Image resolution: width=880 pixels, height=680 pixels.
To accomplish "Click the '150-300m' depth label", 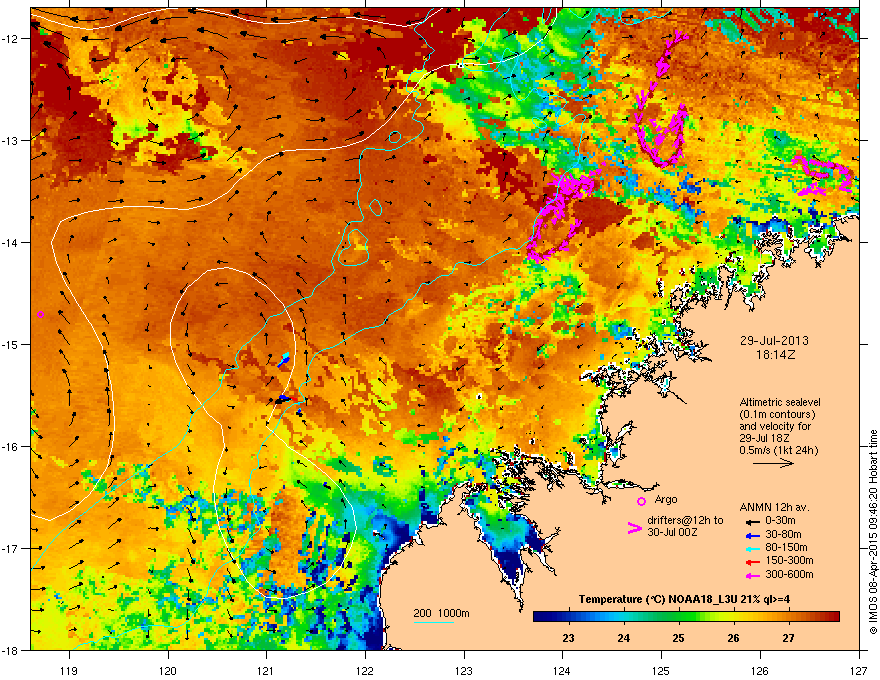I will click(x=789, y=560).
